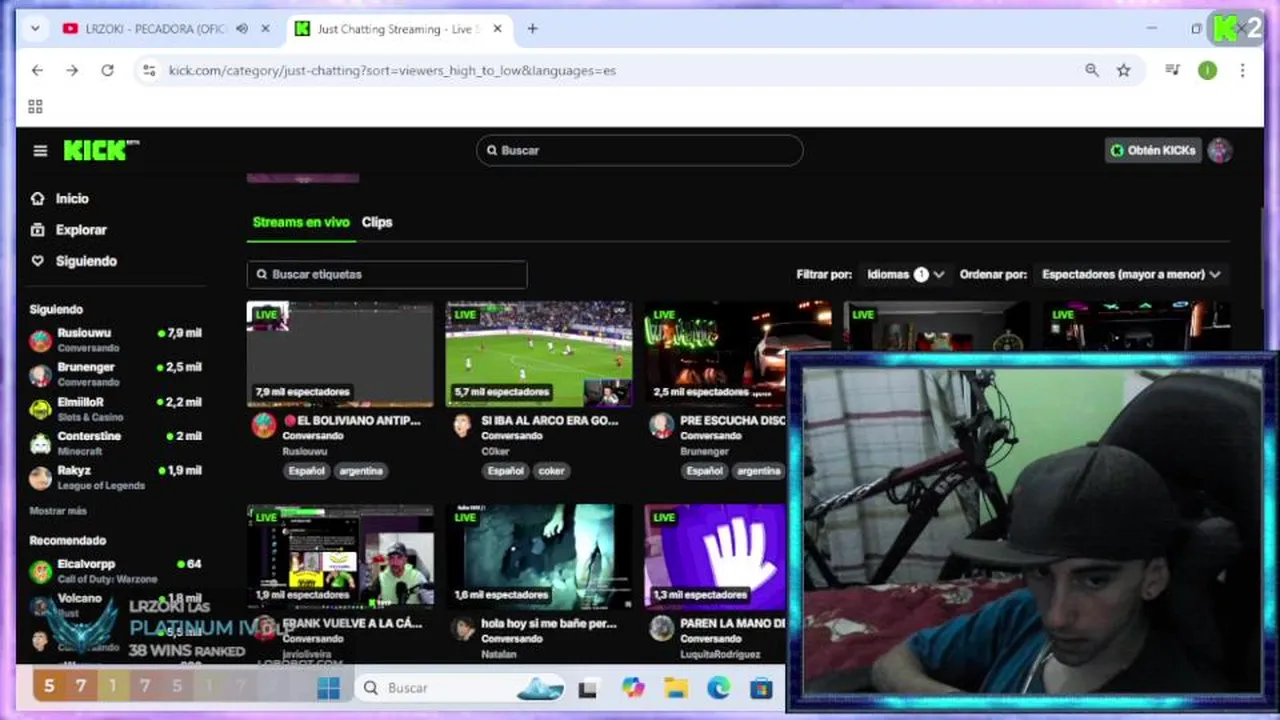
Task: Mute the LRZOKI YouTube tab audio
Action: 242,29
